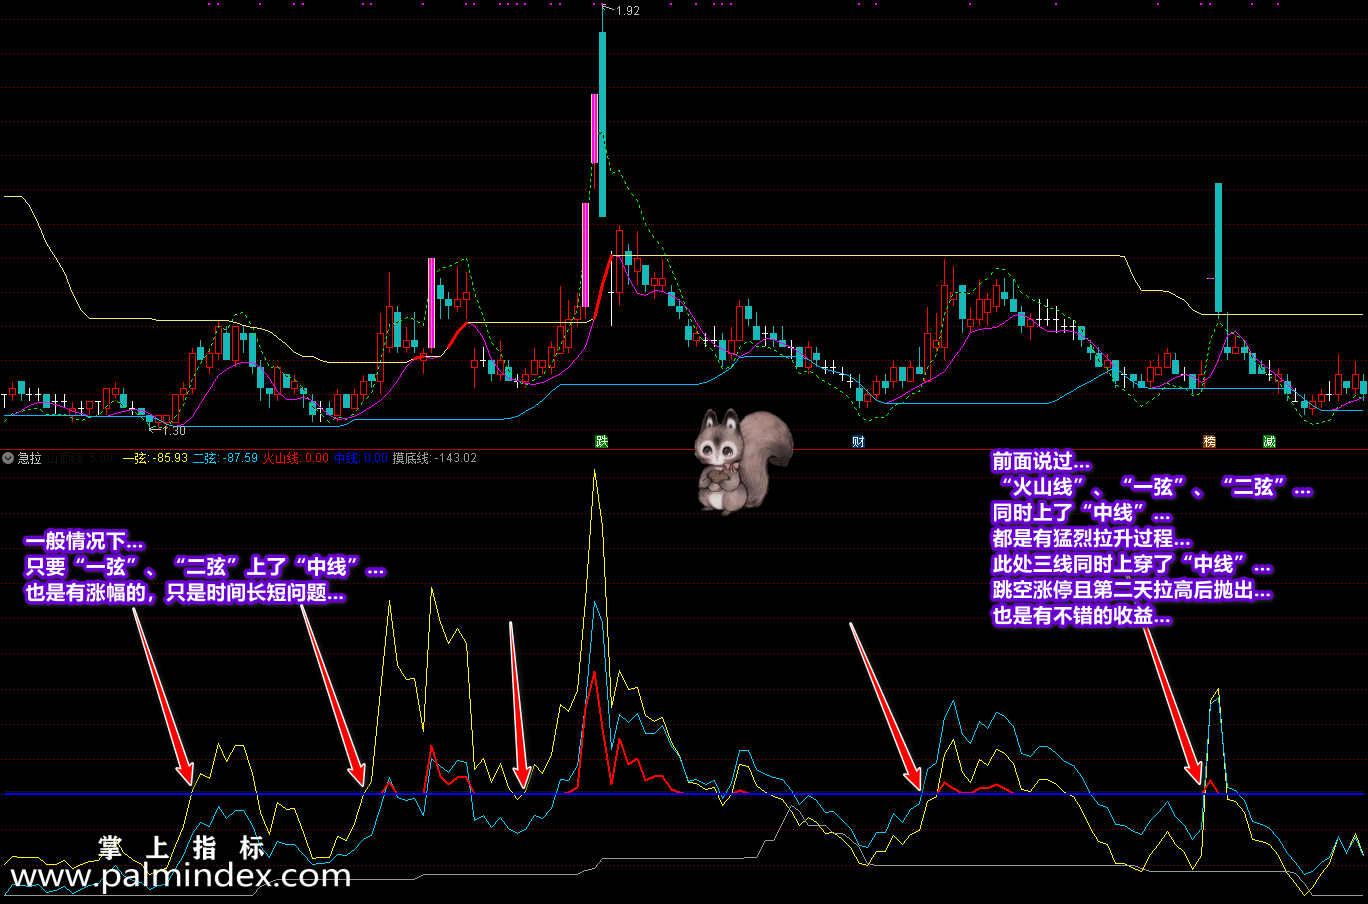Select the 二弦 value -87.59 label
This screenshot has width=1368, height=904.
coord(225,458)
